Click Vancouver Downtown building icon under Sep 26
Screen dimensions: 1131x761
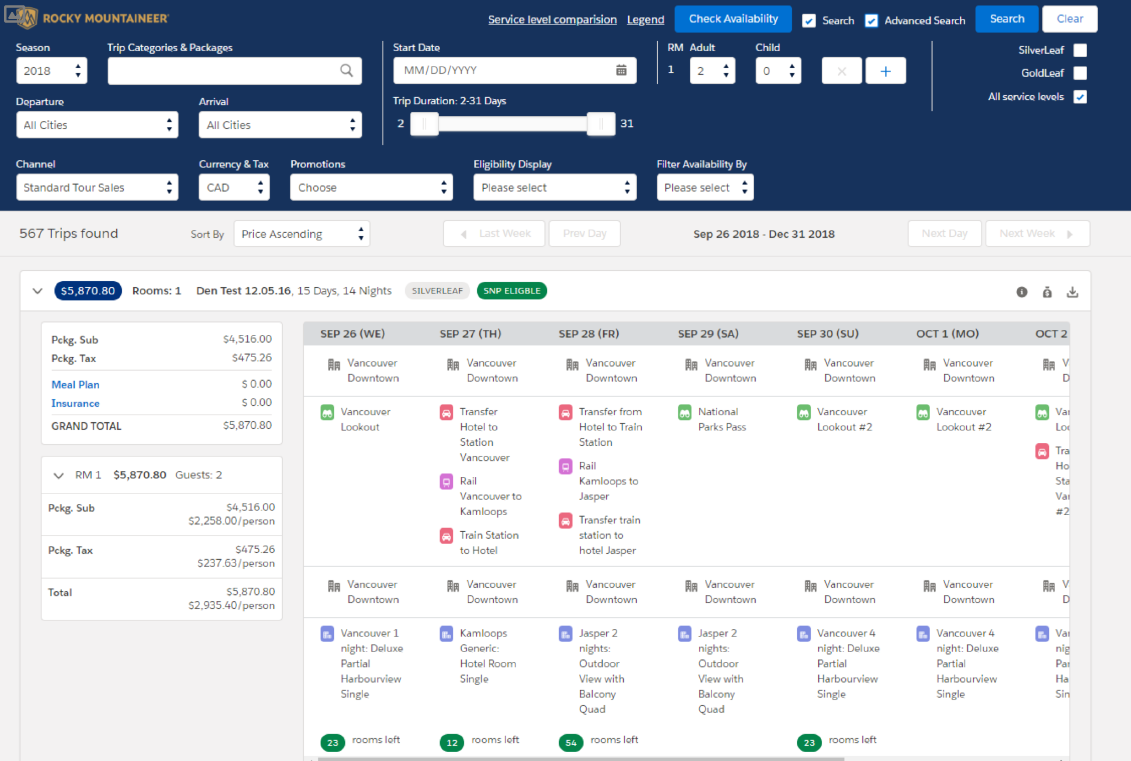coord(334,364)
